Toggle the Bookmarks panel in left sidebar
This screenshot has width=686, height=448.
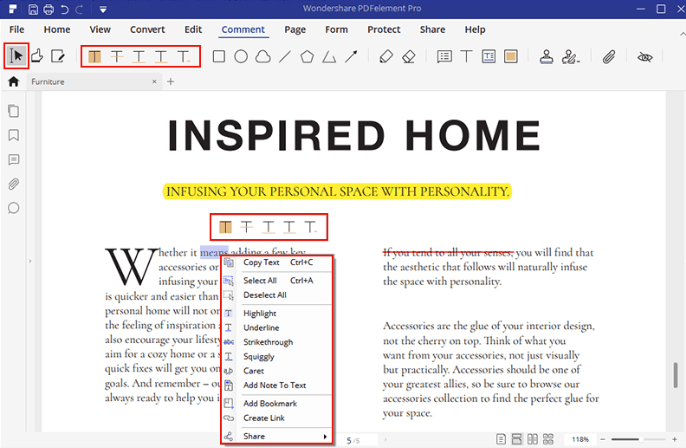coord(14,135)
